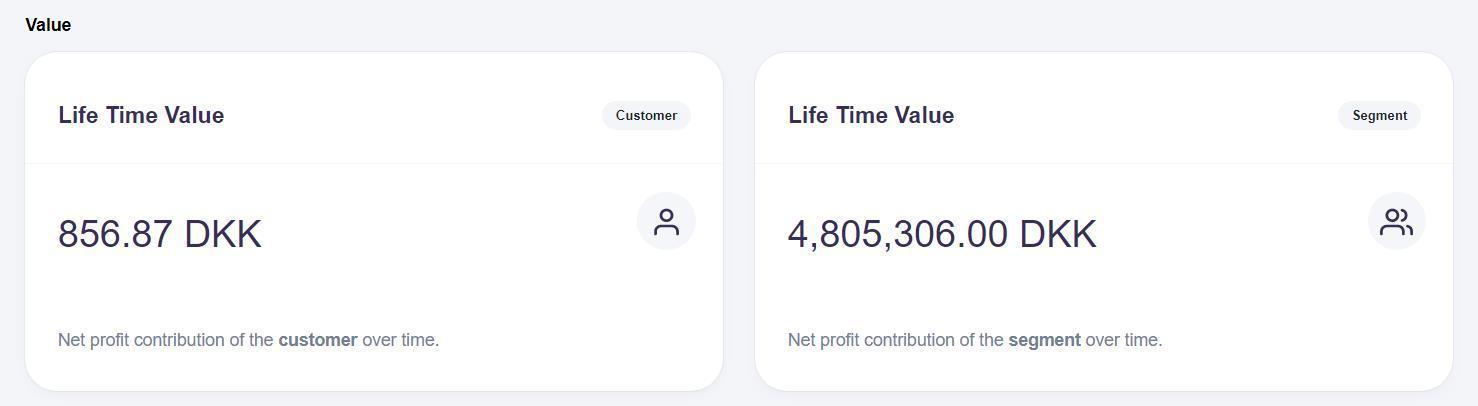Click the bold word "customer" in the description
1478x406 pixels.
(318, 340)
